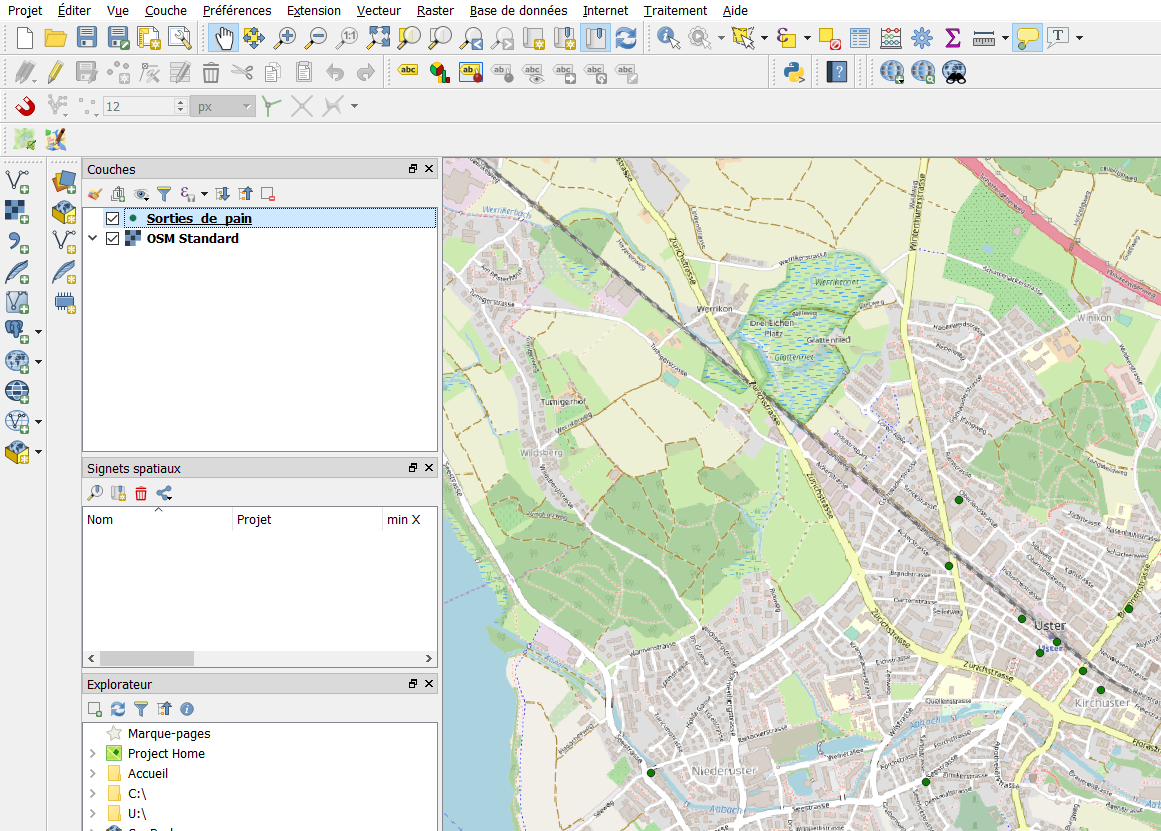
Task: Click the snapping tolerance value field
Action: tap(137, 106)
